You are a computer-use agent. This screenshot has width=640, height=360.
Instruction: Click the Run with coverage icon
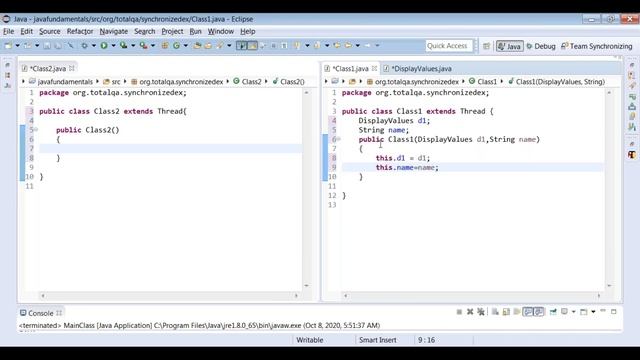tap(124, 46)
